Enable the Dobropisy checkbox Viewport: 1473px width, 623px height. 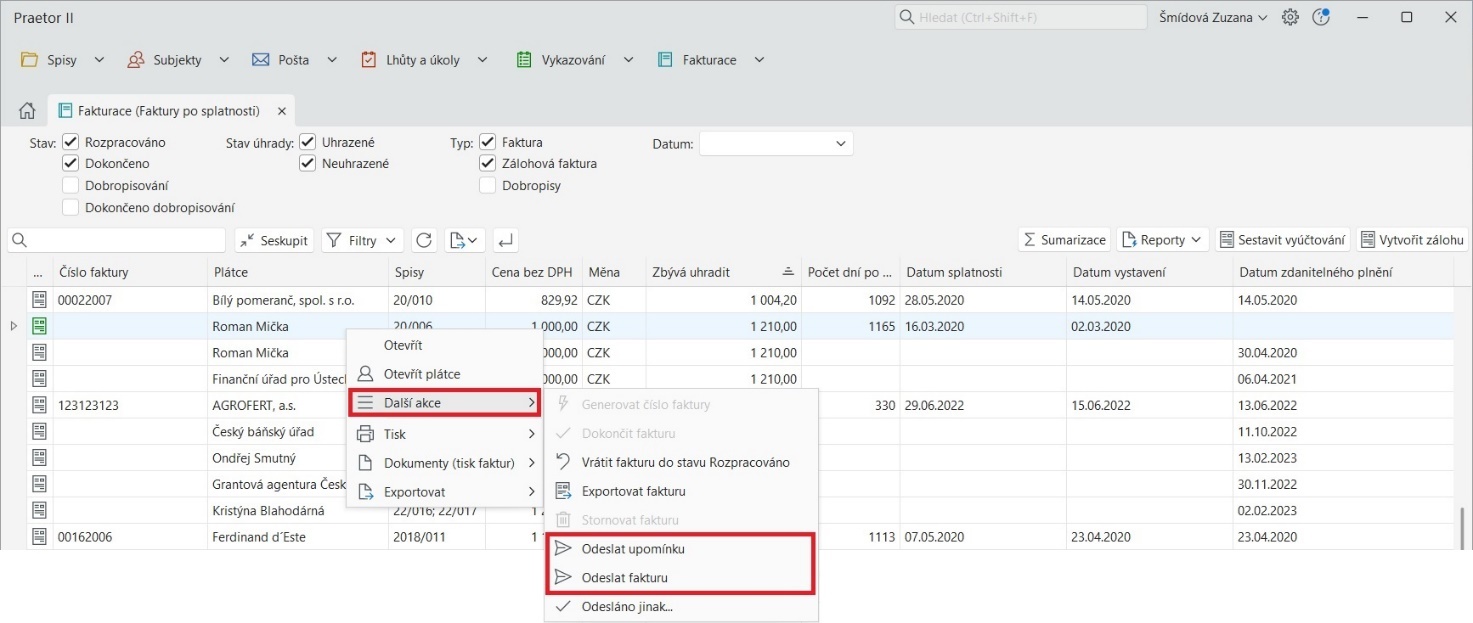(x=487, y=185)
